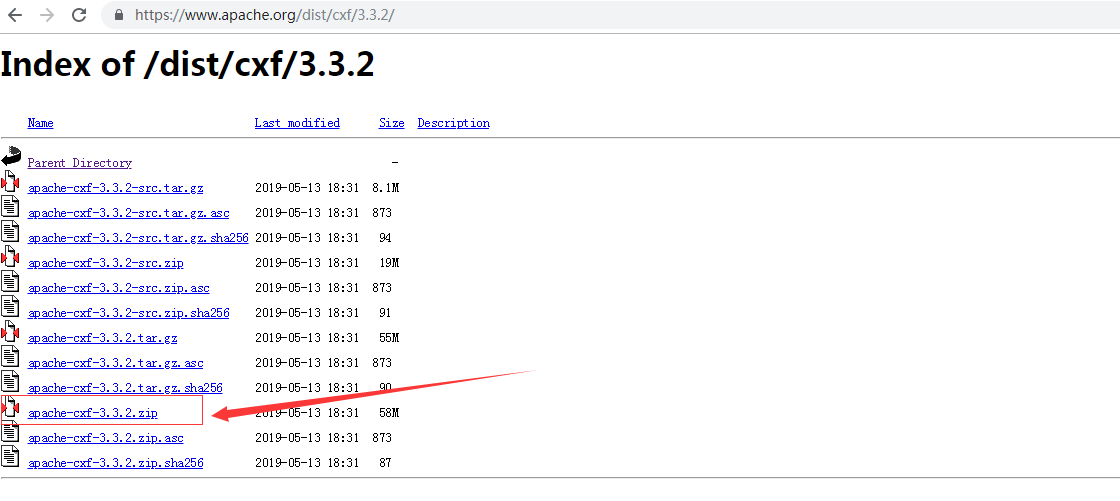Sort listing by the Description column header

point(454,123)
